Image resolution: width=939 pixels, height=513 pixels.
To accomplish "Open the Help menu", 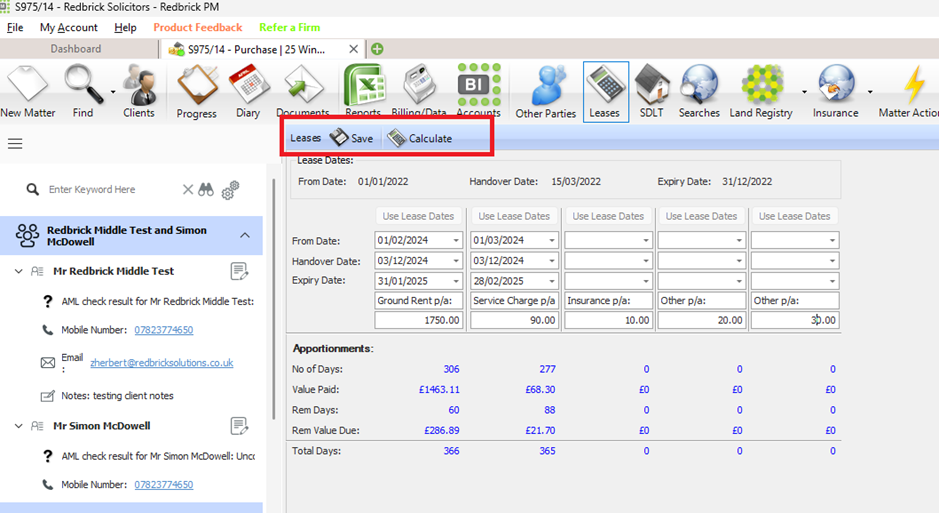I will coord(125,28).
